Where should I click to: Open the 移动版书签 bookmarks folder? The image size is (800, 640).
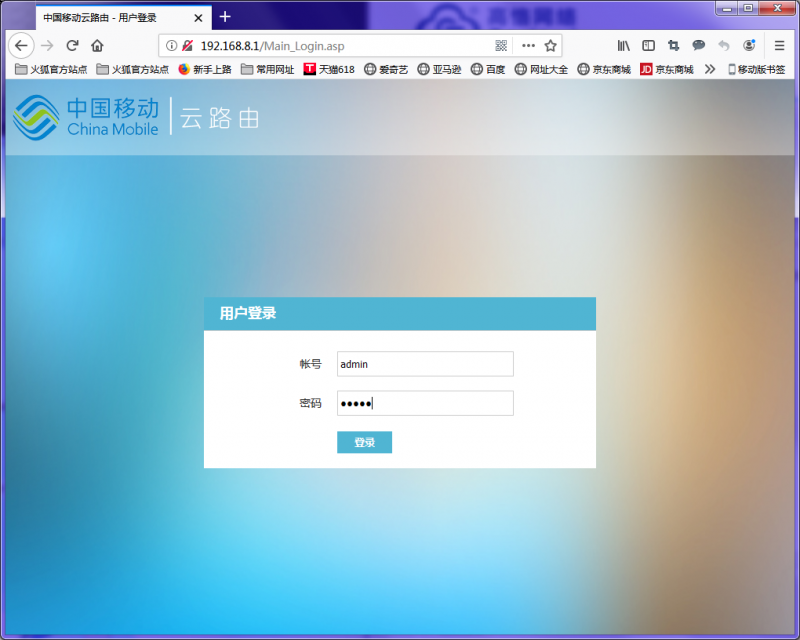(756, 69)
